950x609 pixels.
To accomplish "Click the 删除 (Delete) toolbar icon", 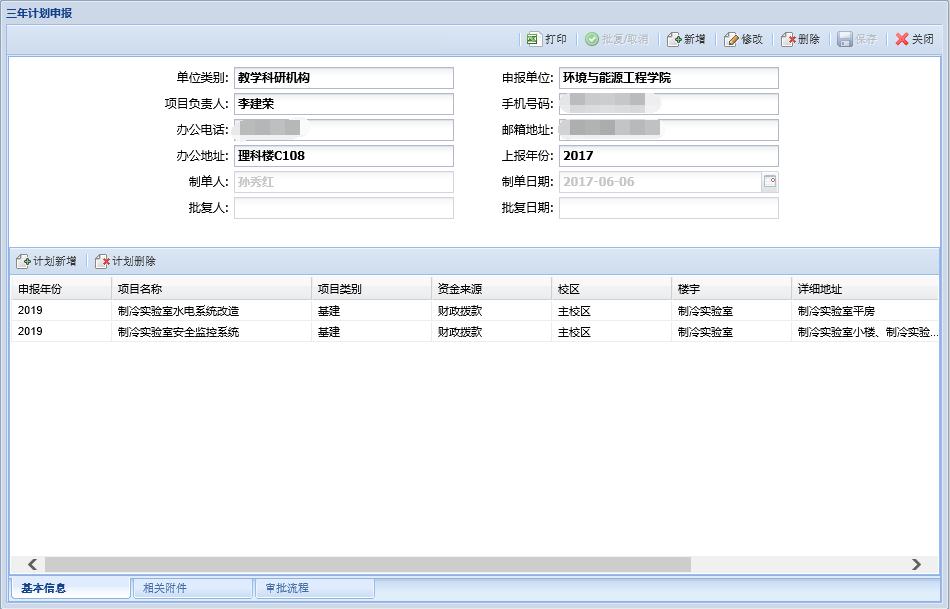I will [789, 39].
